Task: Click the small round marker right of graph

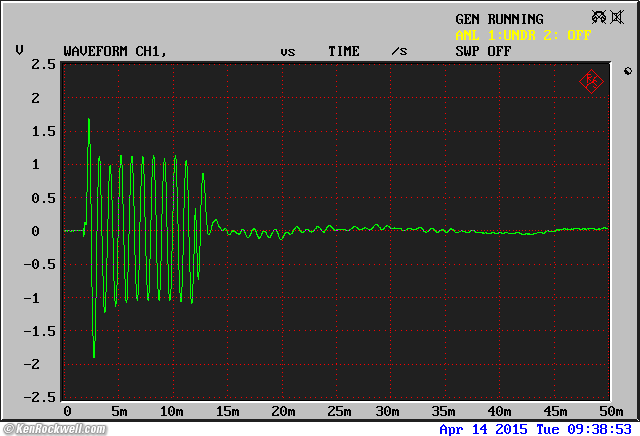Action: [626, 71]
